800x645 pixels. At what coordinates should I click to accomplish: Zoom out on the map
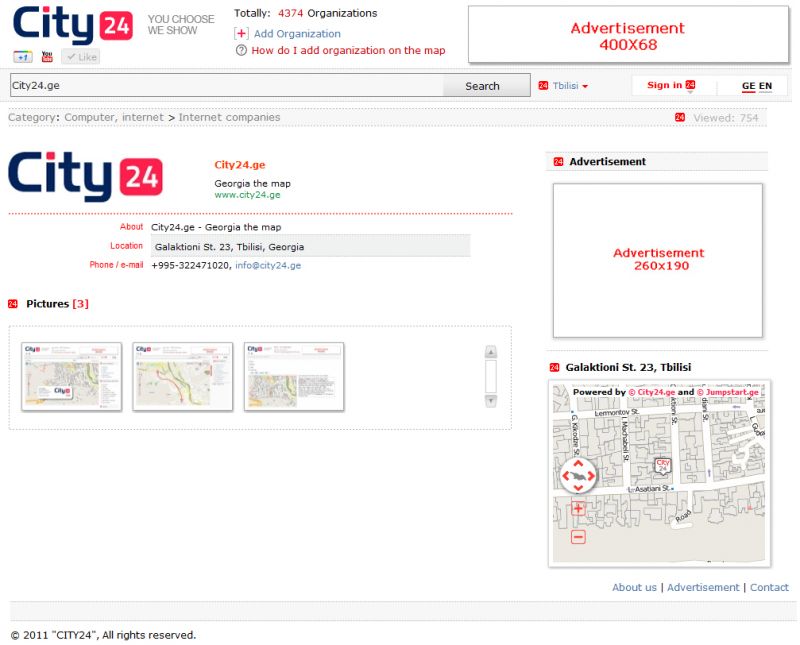pos(578,537)
